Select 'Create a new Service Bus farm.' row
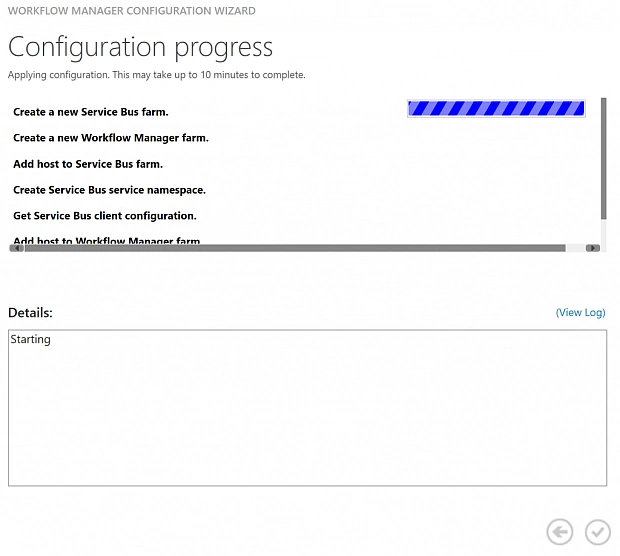Image resolution: width=620 pixels, height=556 pixels. point(91,112)
